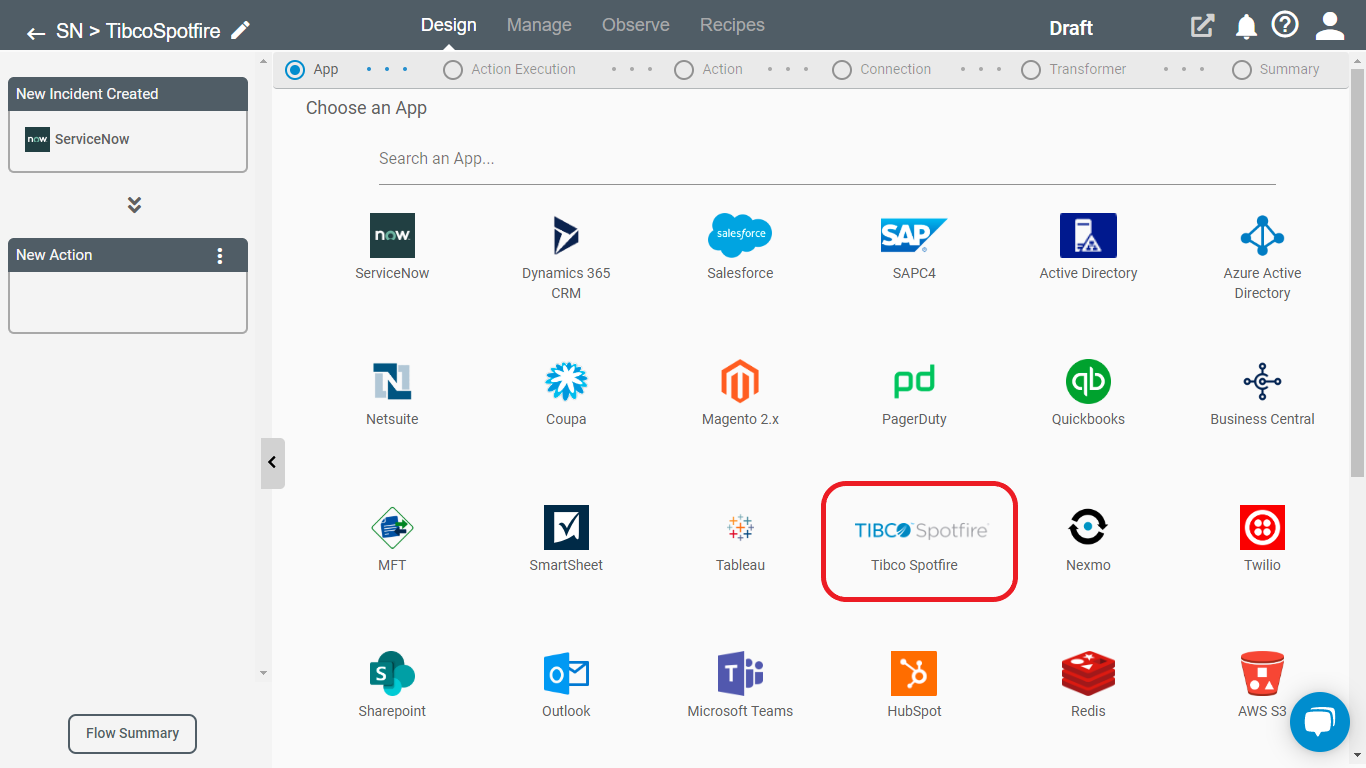Select the Tableau app icon
Screen dimensions: 1366x768
740,527
